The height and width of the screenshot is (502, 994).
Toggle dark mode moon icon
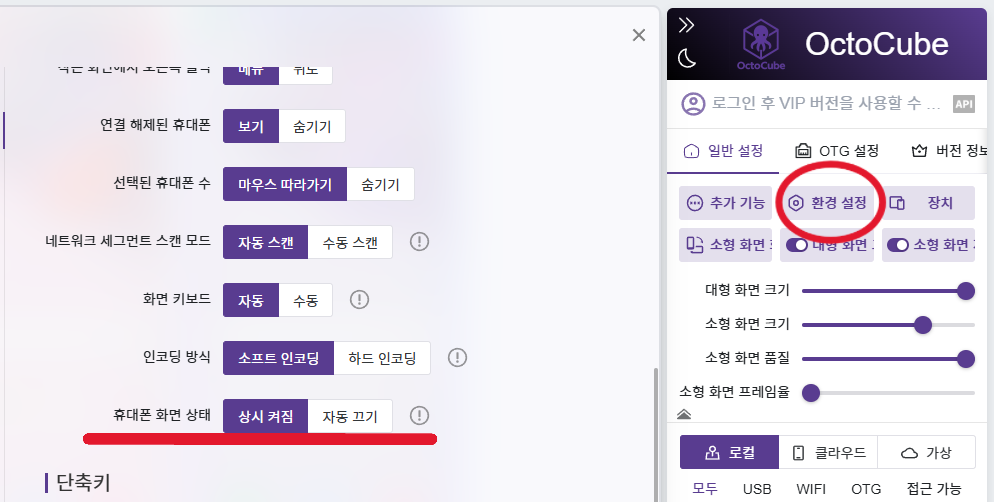[686, 58]
